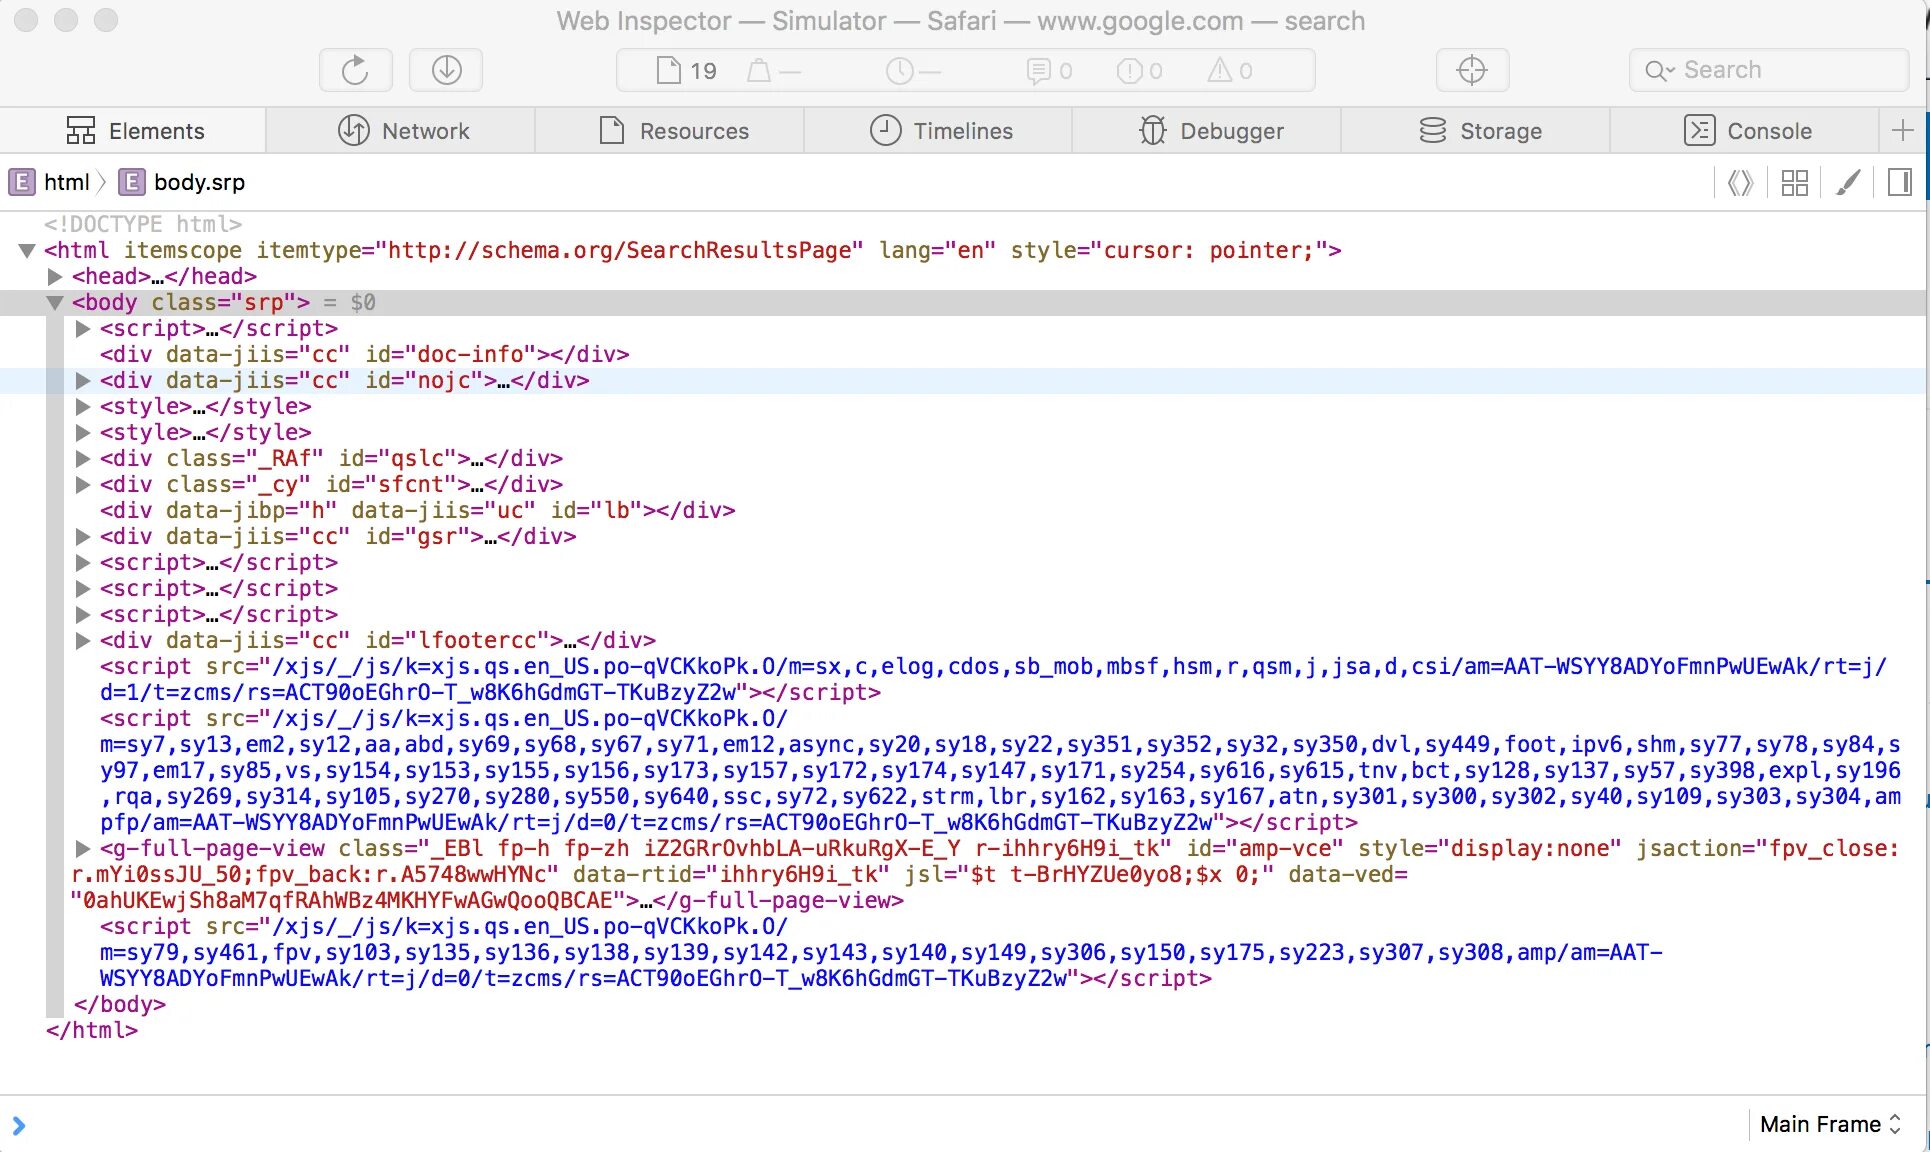Open a new tab with plus icon

(1903, 130)
